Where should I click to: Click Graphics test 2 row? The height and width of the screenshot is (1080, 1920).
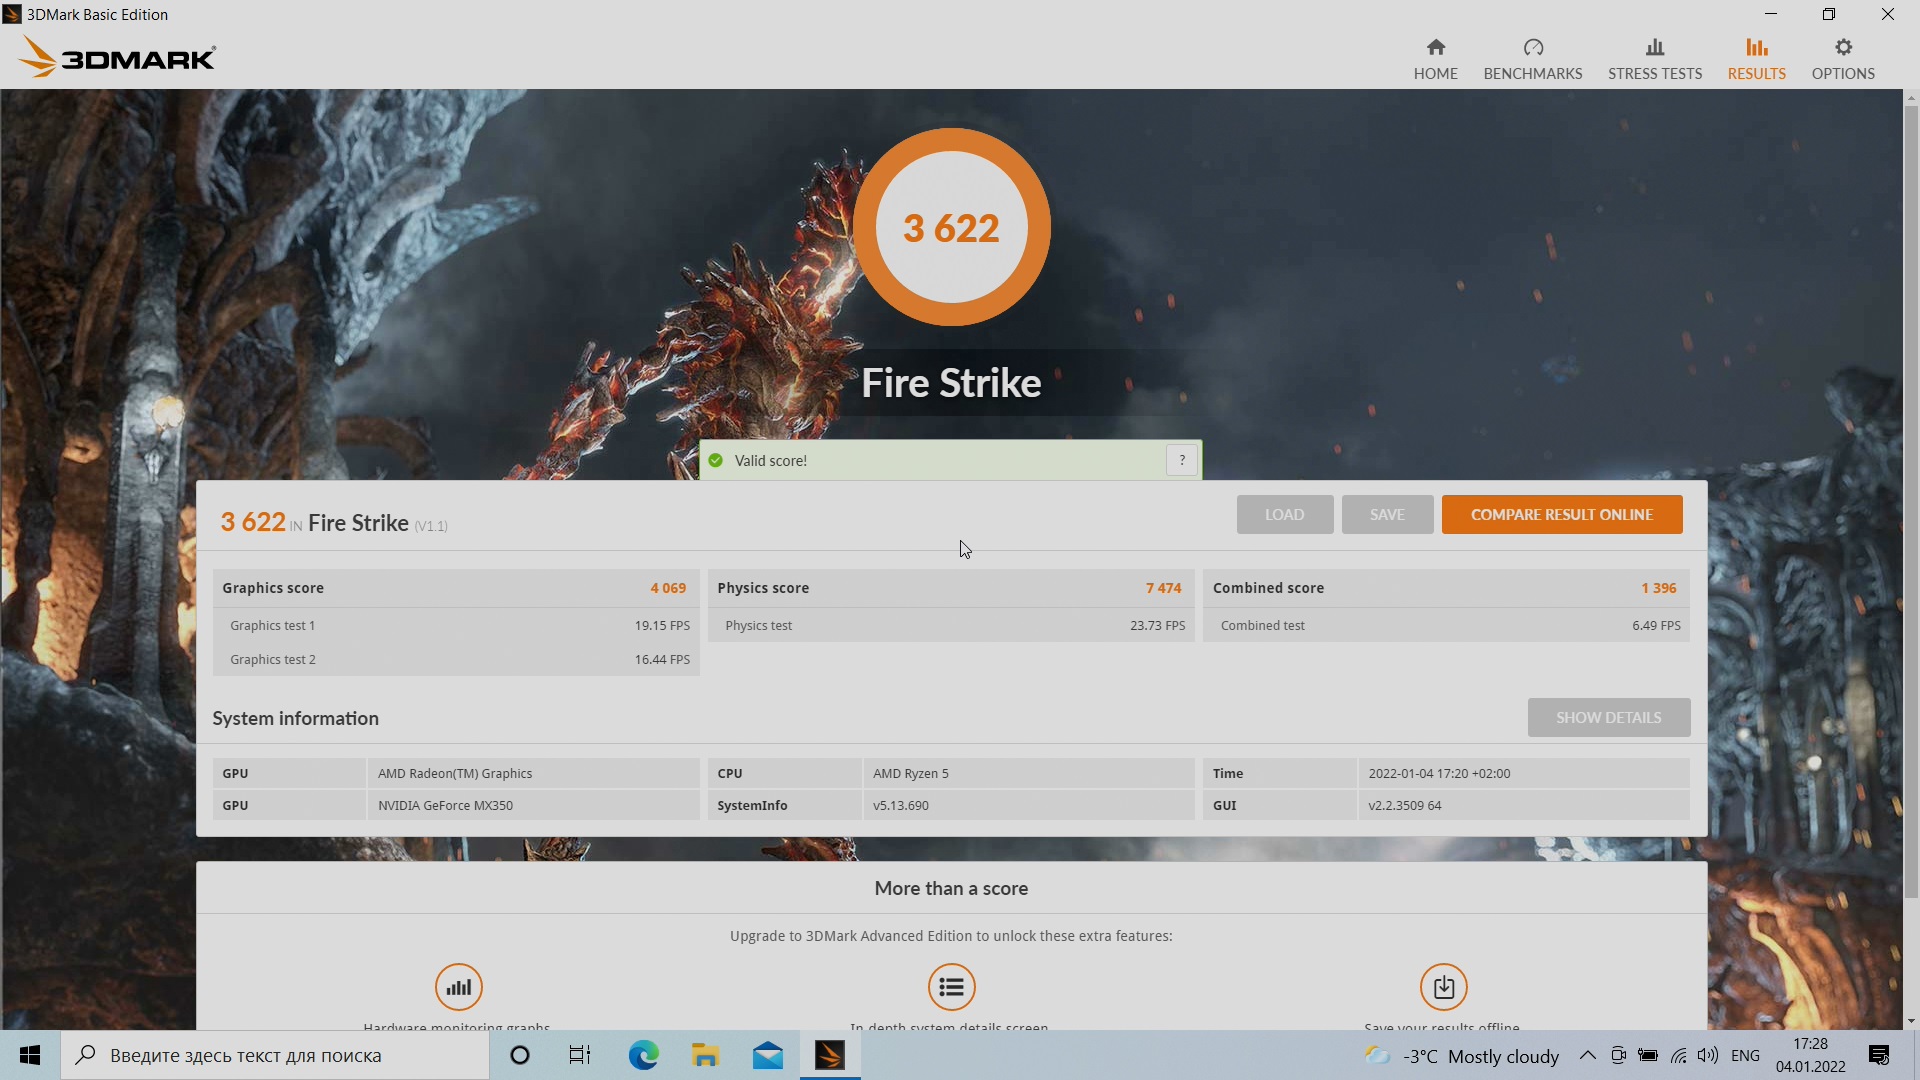pos(455,659)
